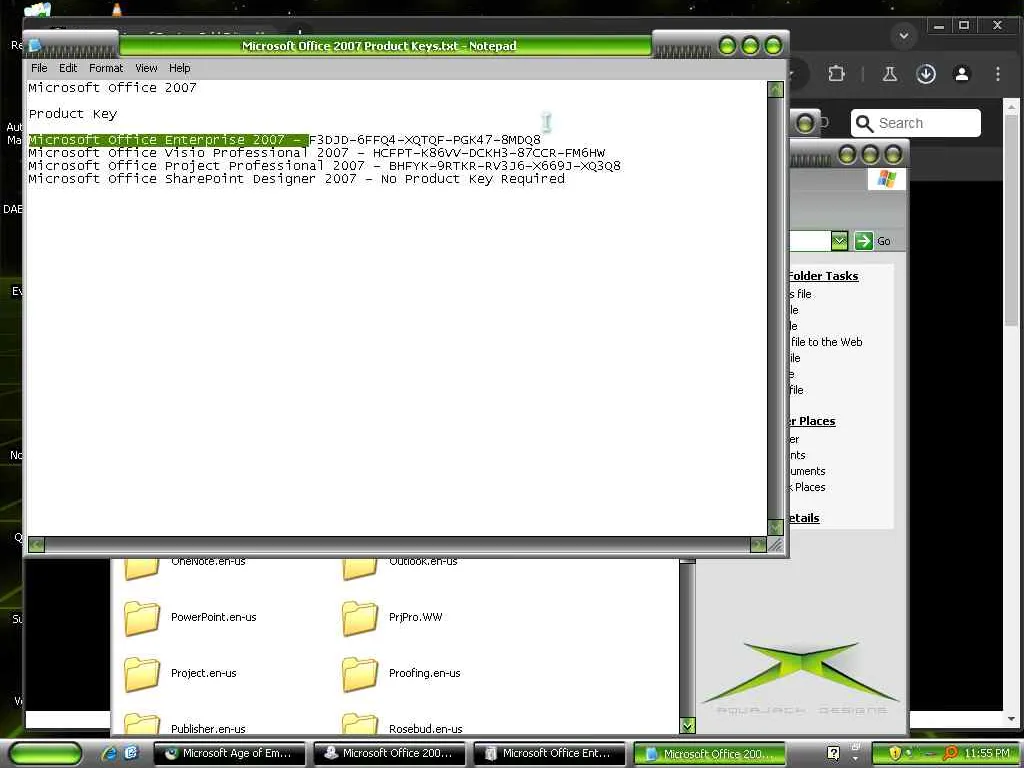This screenshot has width=1024, height=768.
Task: Collapse the Other Places panel header
Action: pos(812,421)
